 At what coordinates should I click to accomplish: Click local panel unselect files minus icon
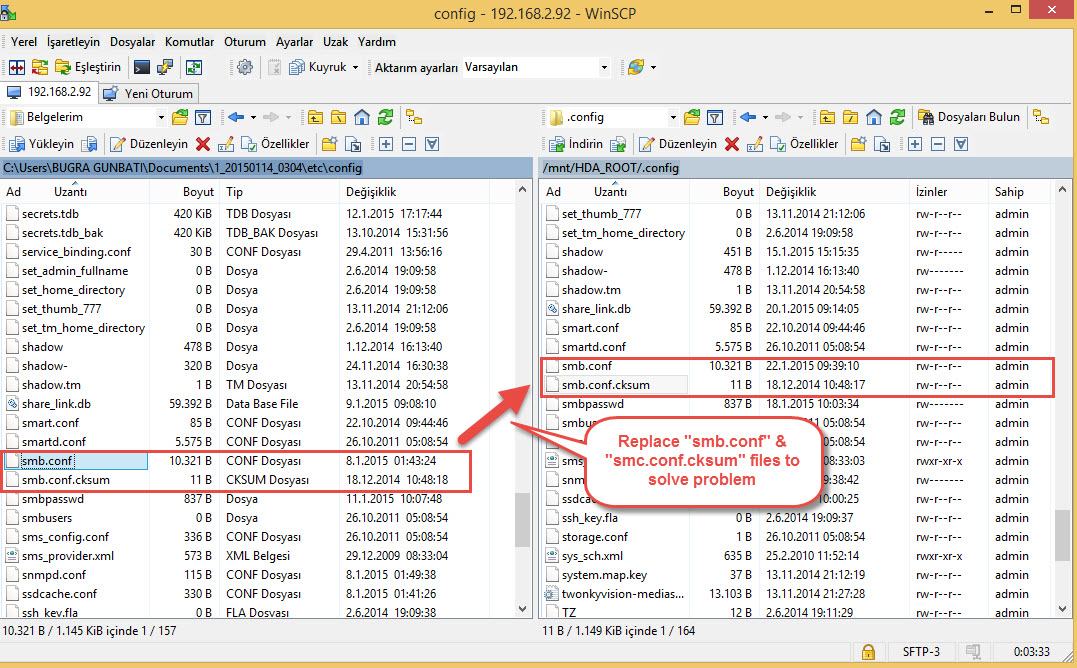tap(409, 144)
